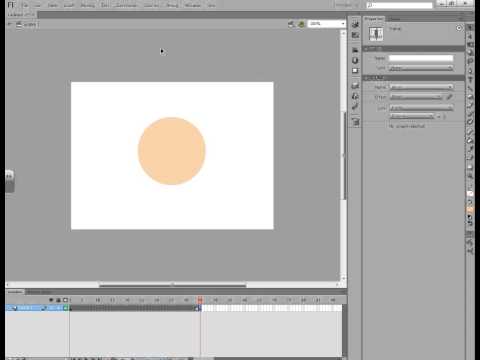Screen dimensions: 480x360
Task: Select the 3D Rotation tool
Action: (470, 53)
